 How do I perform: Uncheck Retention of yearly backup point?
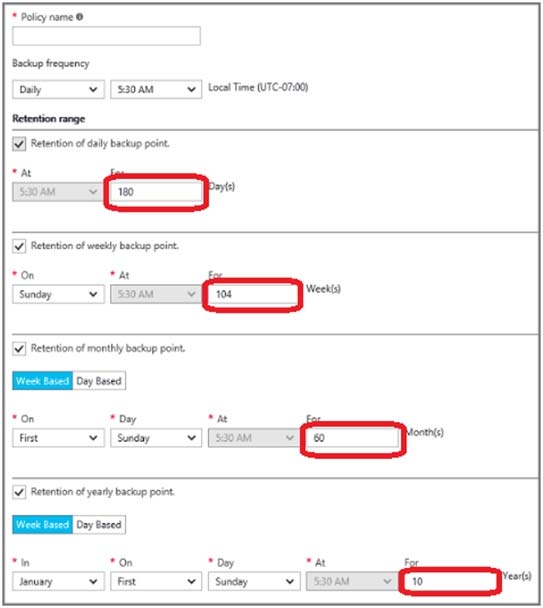coord(19,492)
